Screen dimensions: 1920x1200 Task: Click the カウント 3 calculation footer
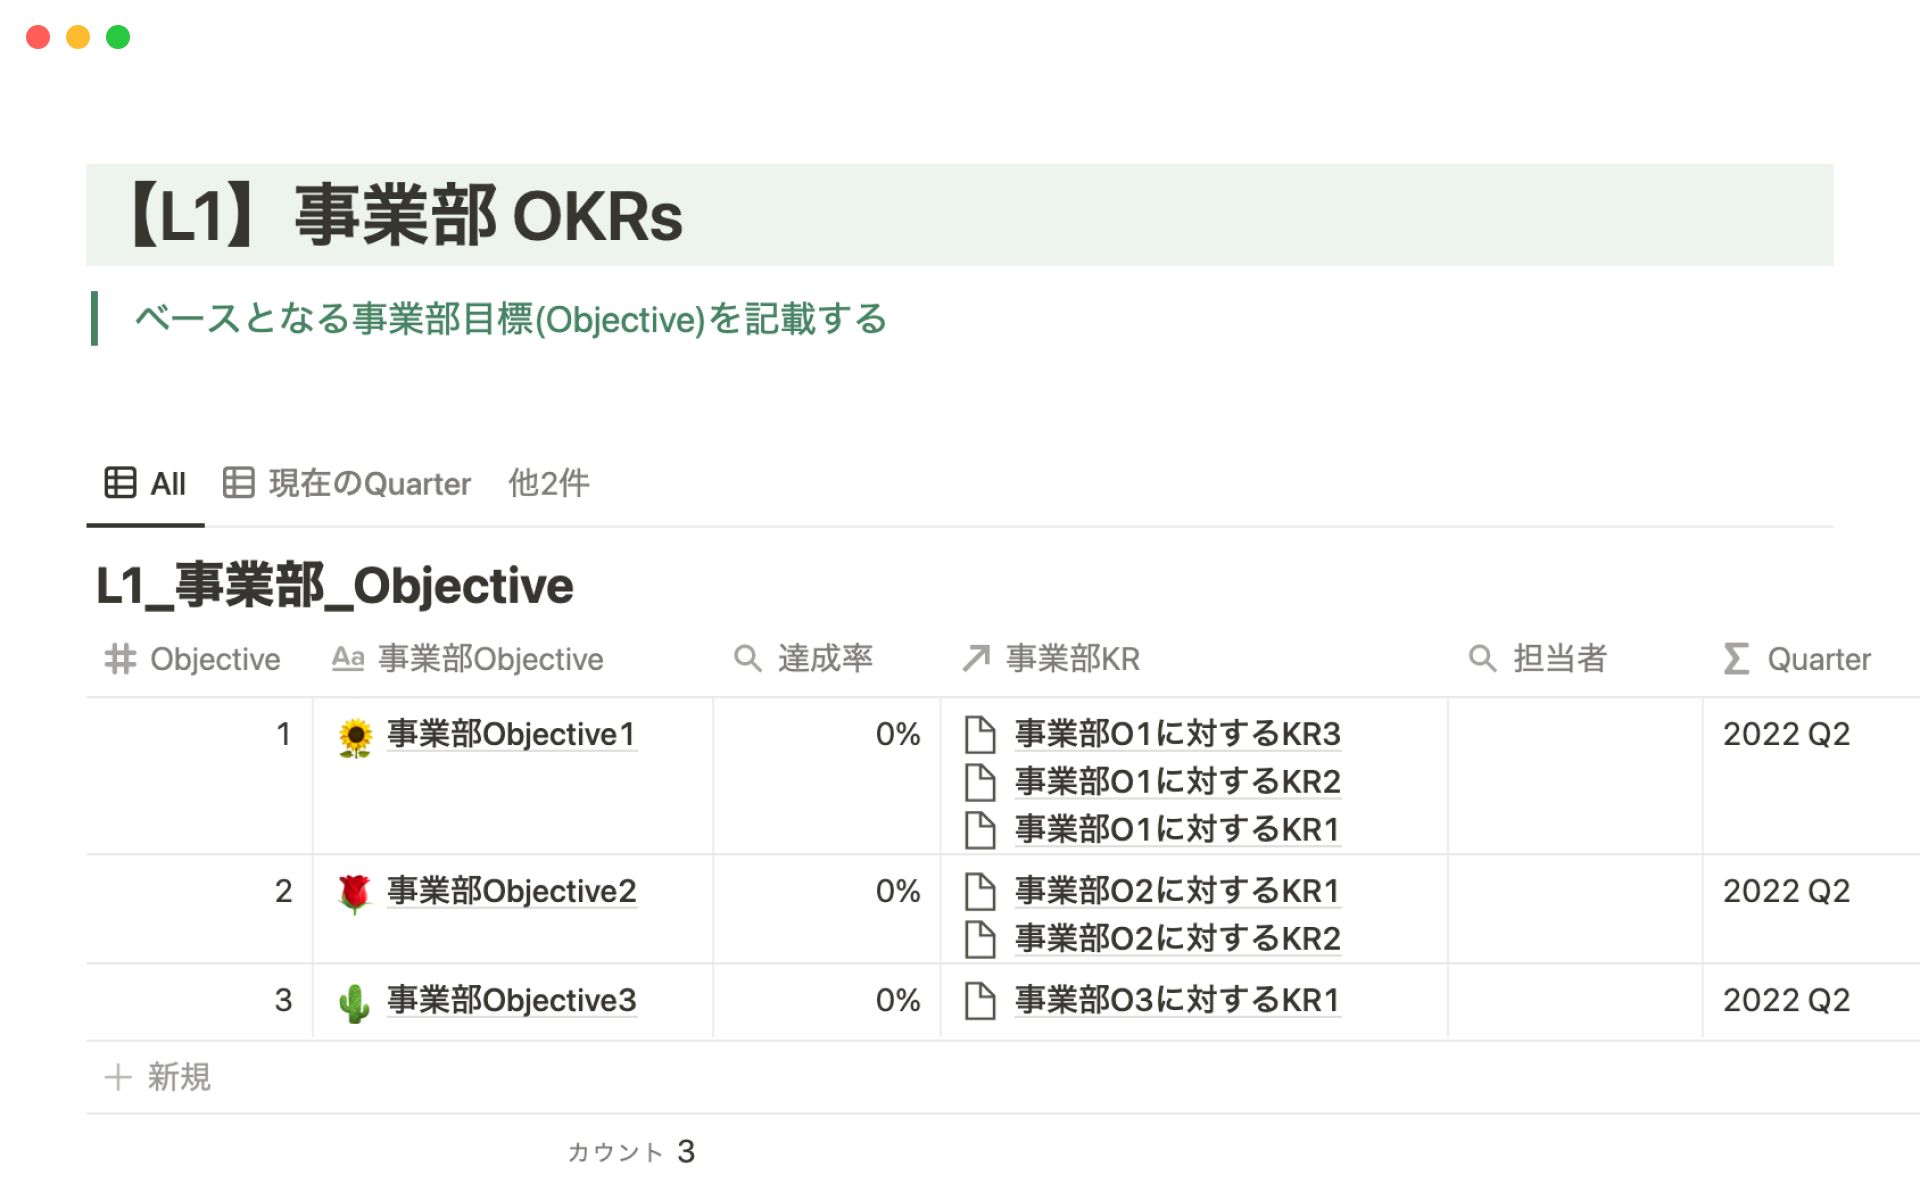(x=632, y=1152)
